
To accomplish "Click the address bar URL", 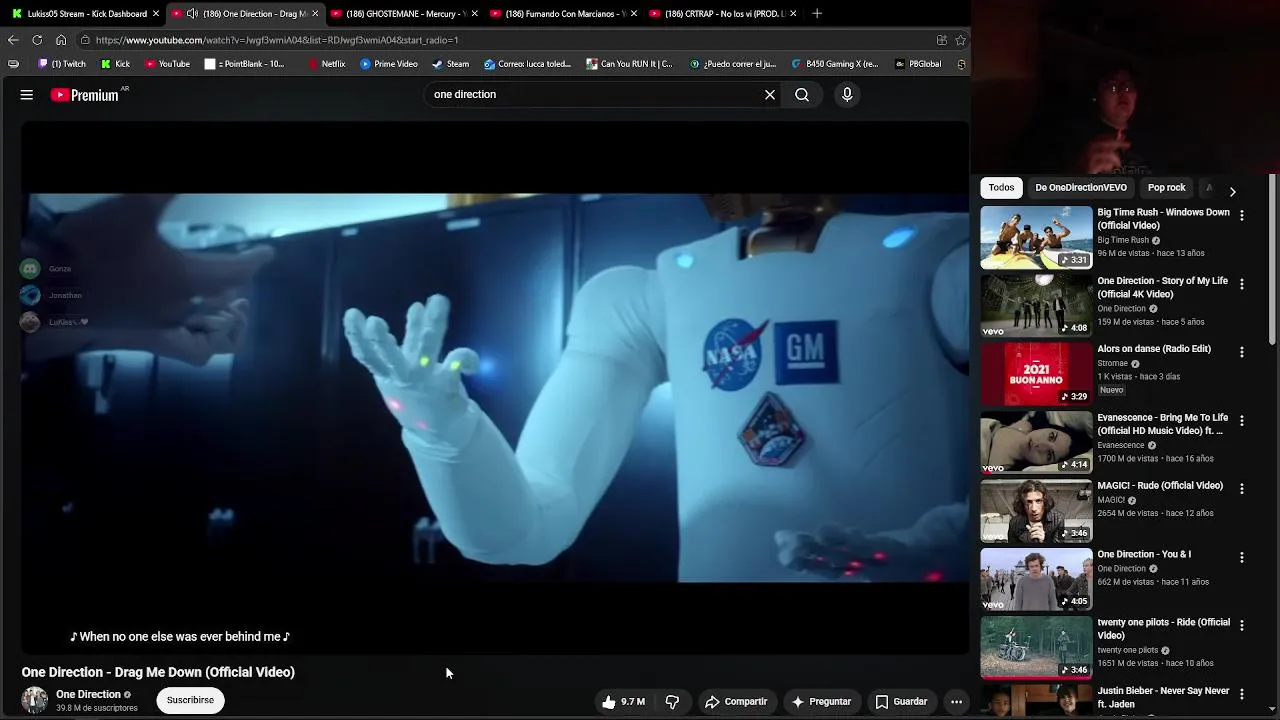I will click(277, 40).
